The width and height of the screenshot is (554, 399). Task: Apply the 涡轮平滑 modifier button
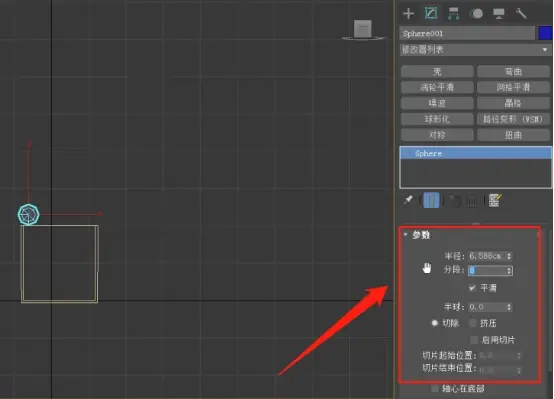[437, 87]
